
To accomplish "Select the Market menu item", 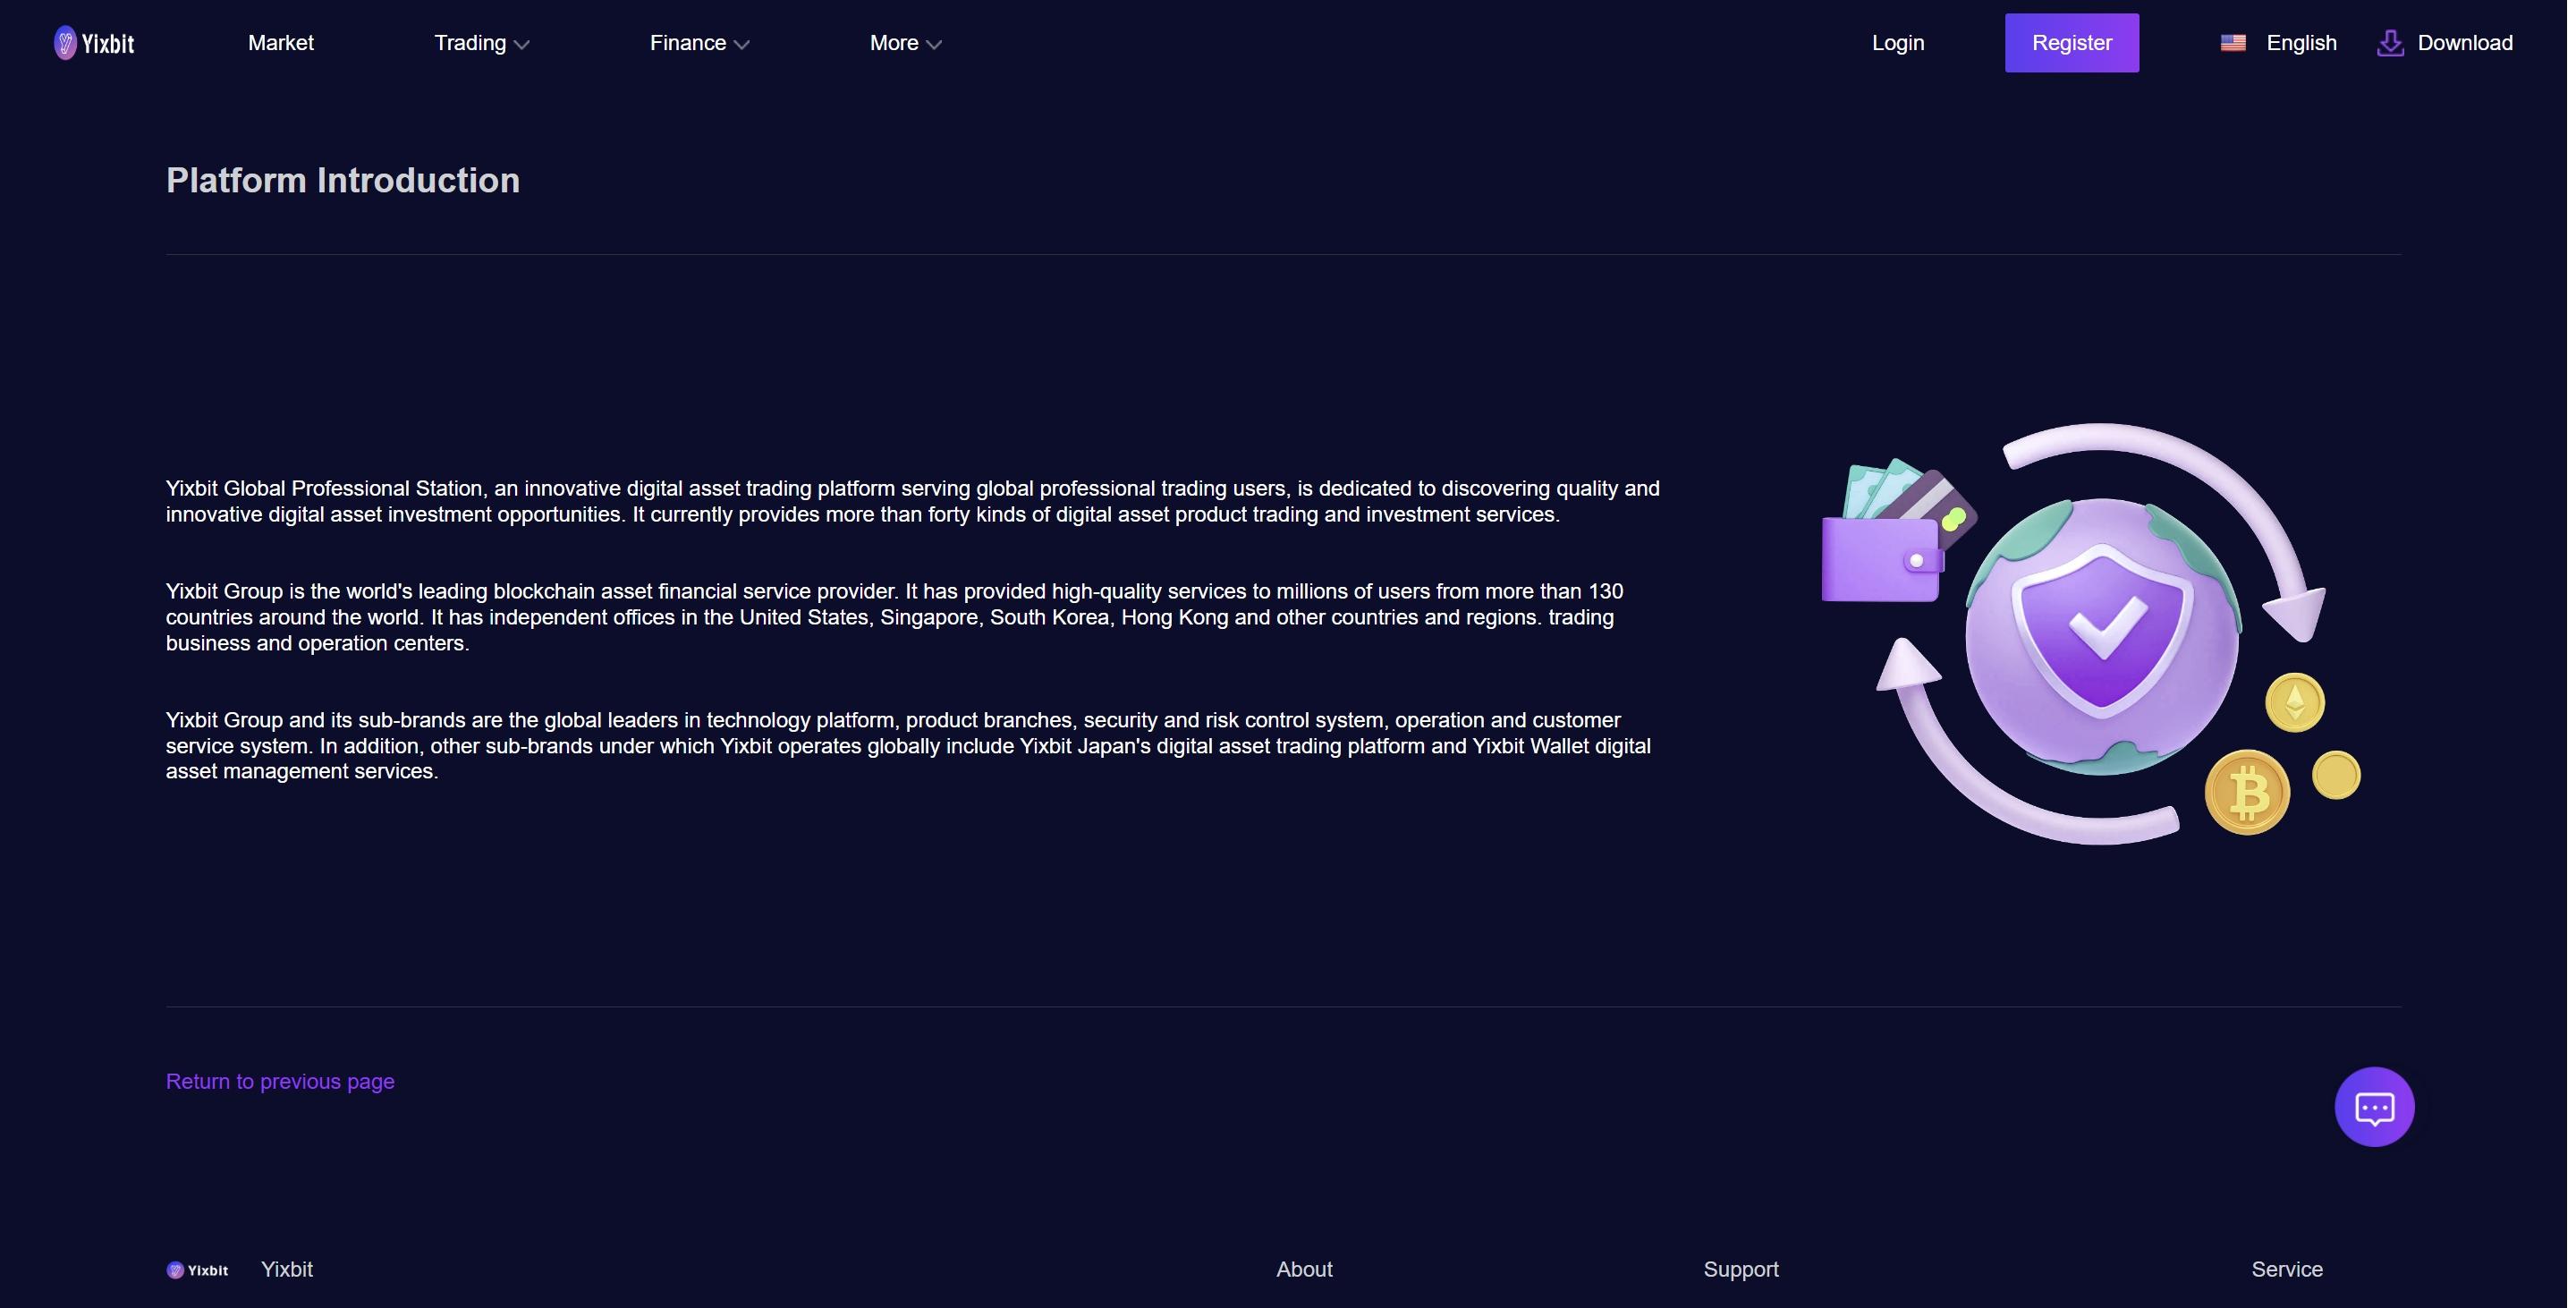I will click(280, 42).
